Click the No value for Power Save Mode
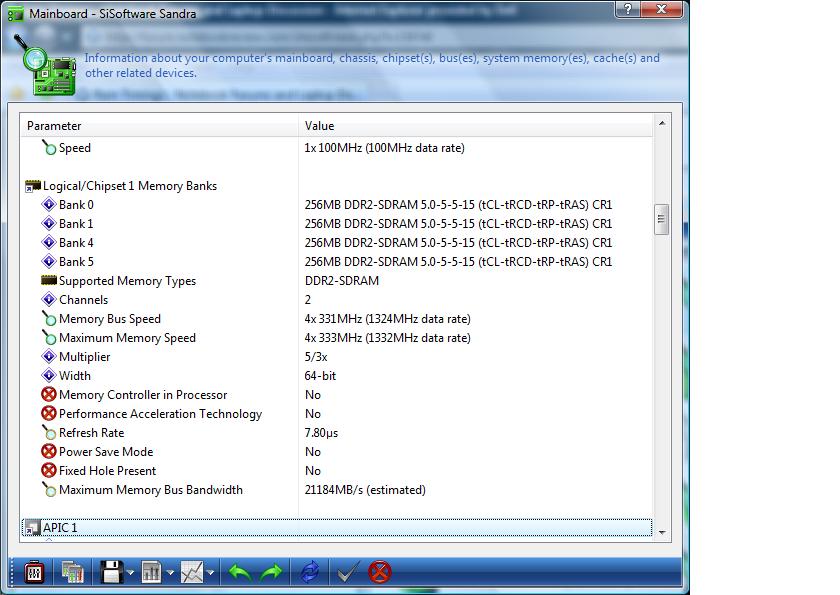The height and width of the screenshot is (595, 840). pos(313,451)
